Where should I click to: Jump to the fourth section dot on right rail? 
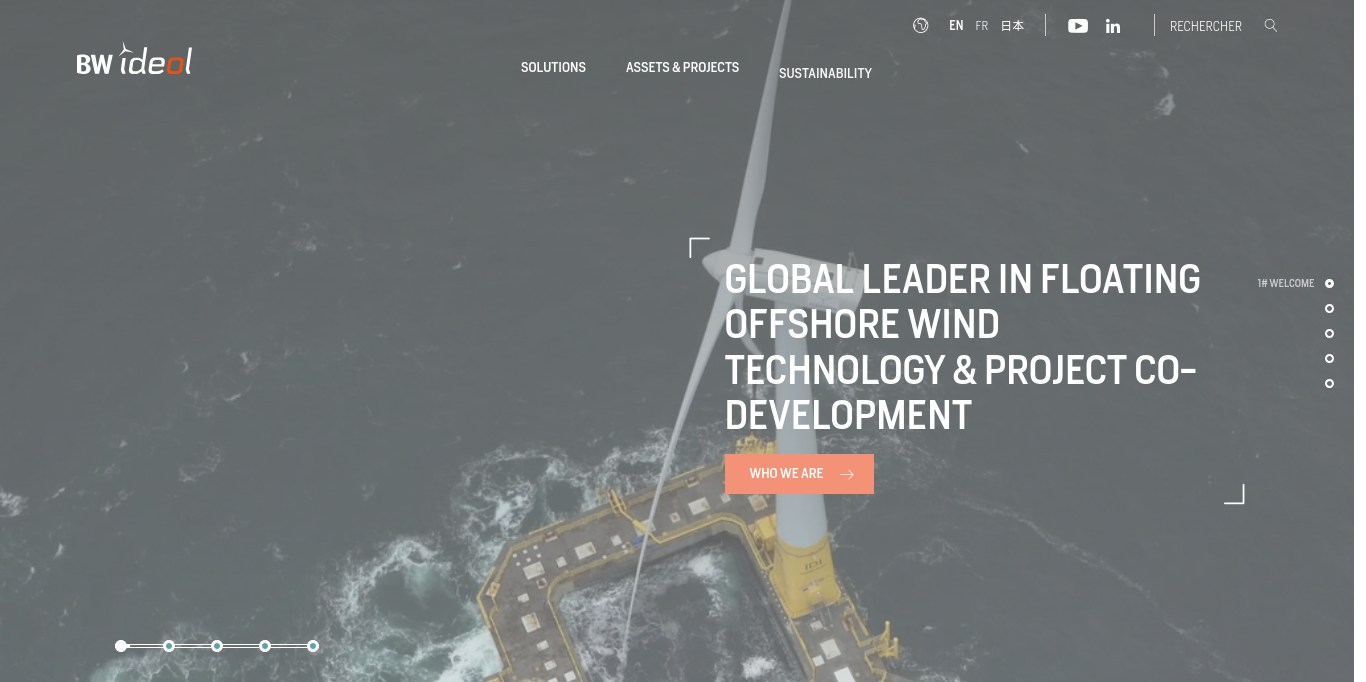[x=1329, y=359]
